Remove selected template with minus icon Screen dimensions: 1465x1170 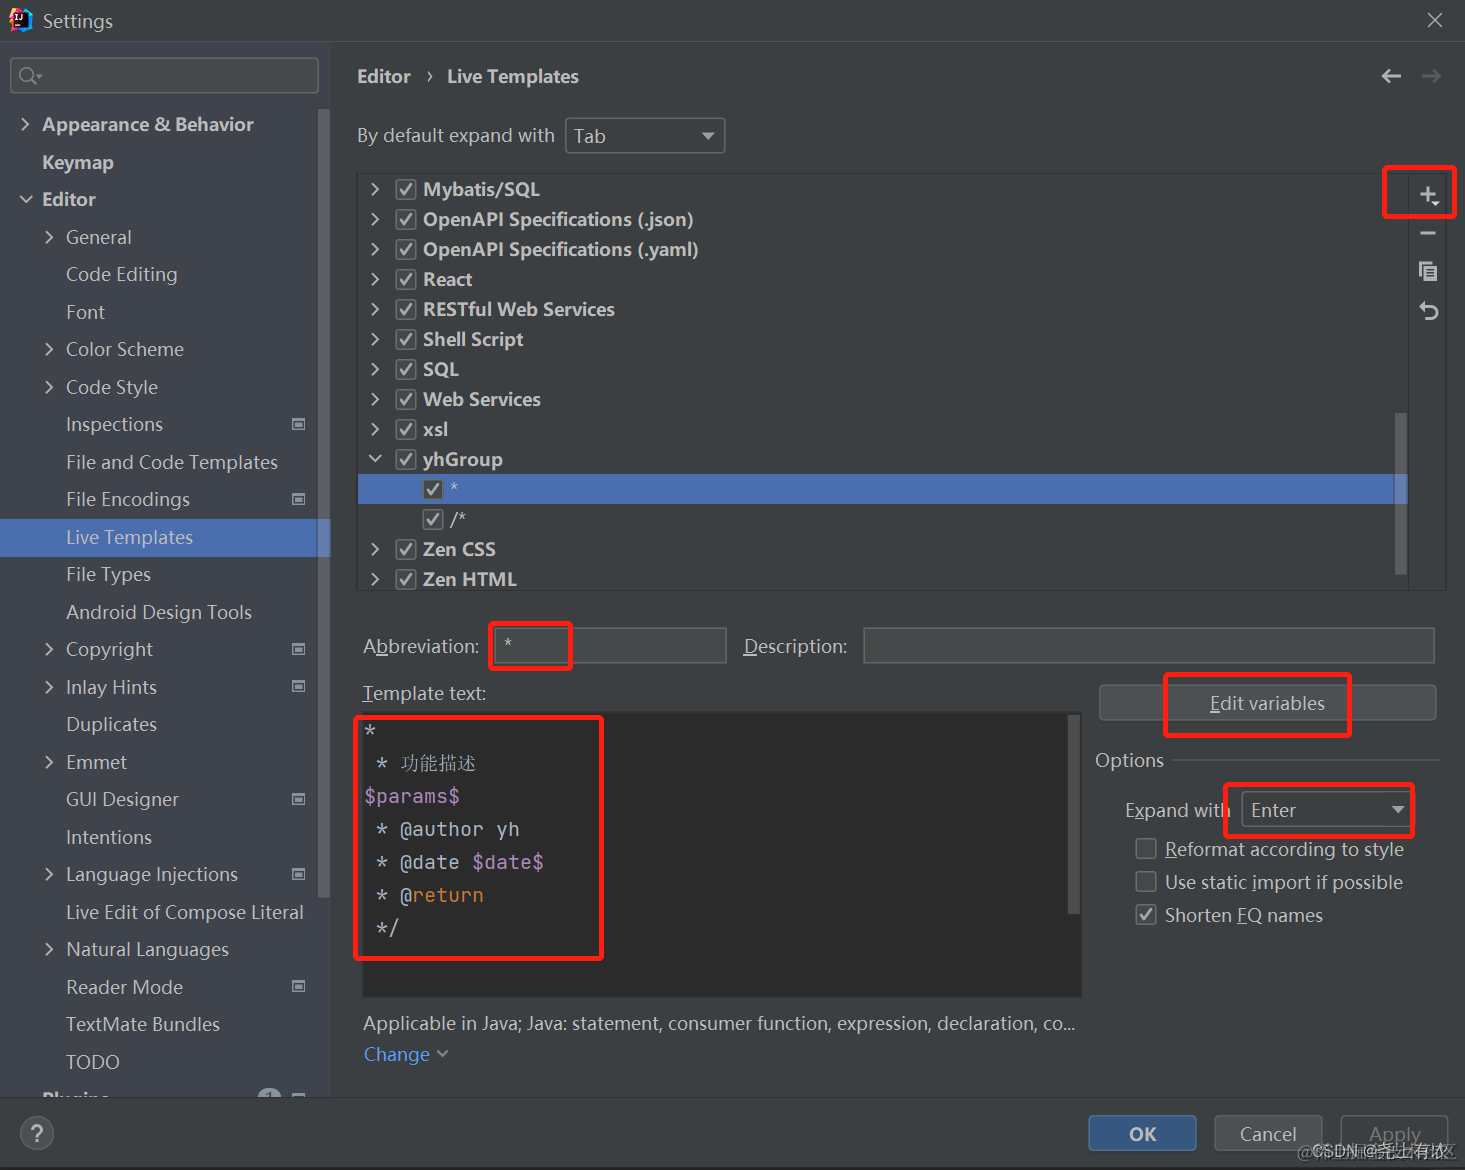click(1428, 233)
